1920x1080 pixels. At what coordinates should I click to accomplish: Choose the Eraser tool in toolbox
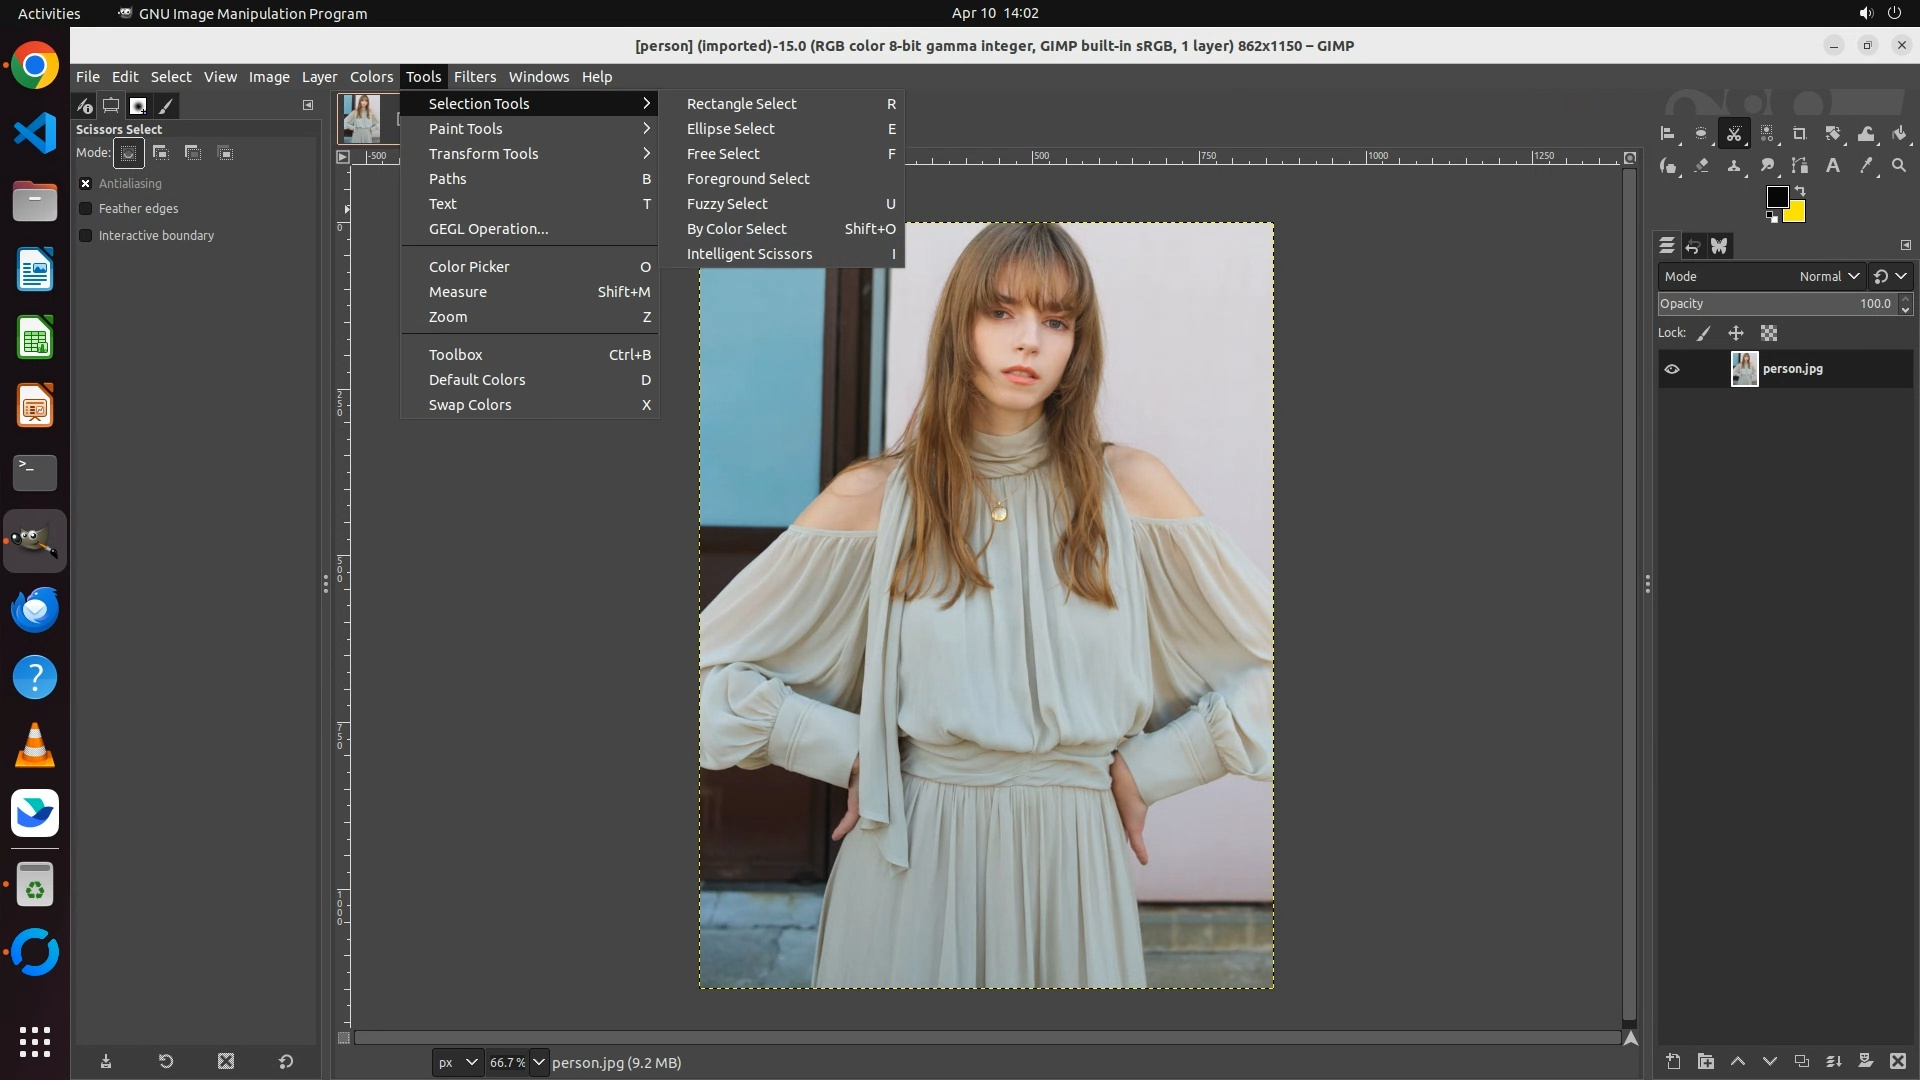(1701, 166)
